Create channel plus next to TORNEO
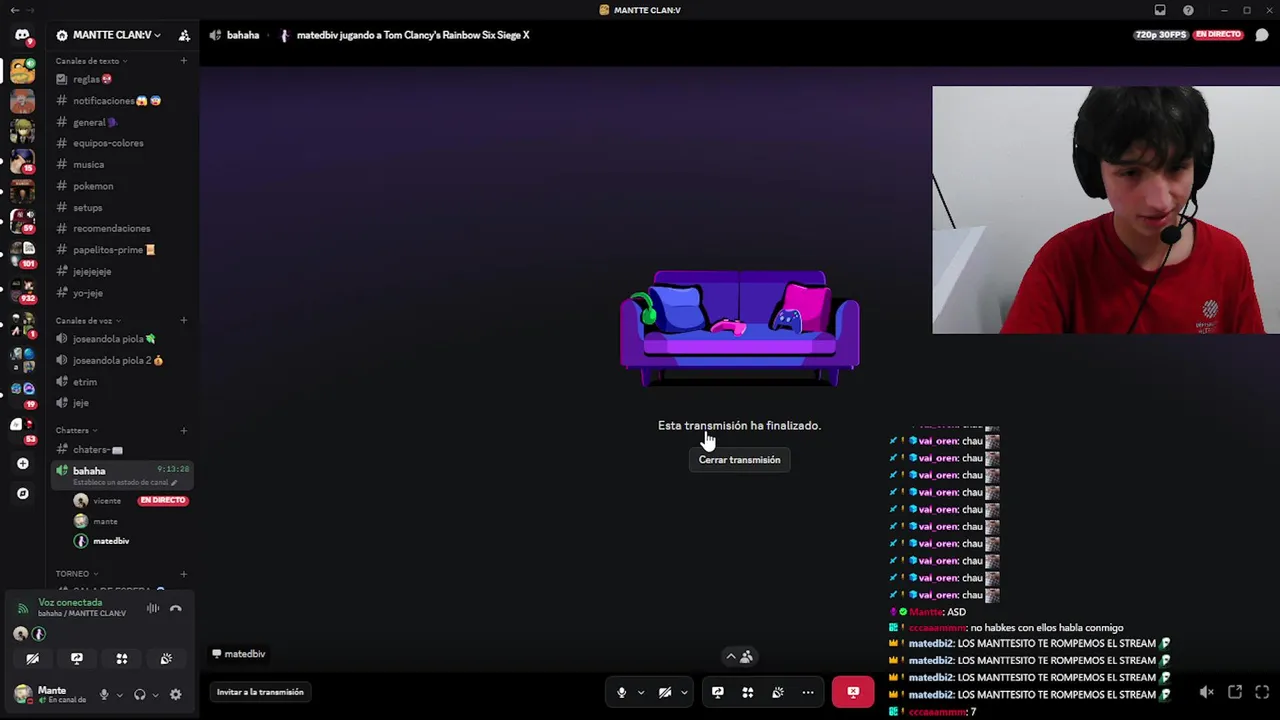The height and width of the screenshot is (720, 1280). point(183,574)
